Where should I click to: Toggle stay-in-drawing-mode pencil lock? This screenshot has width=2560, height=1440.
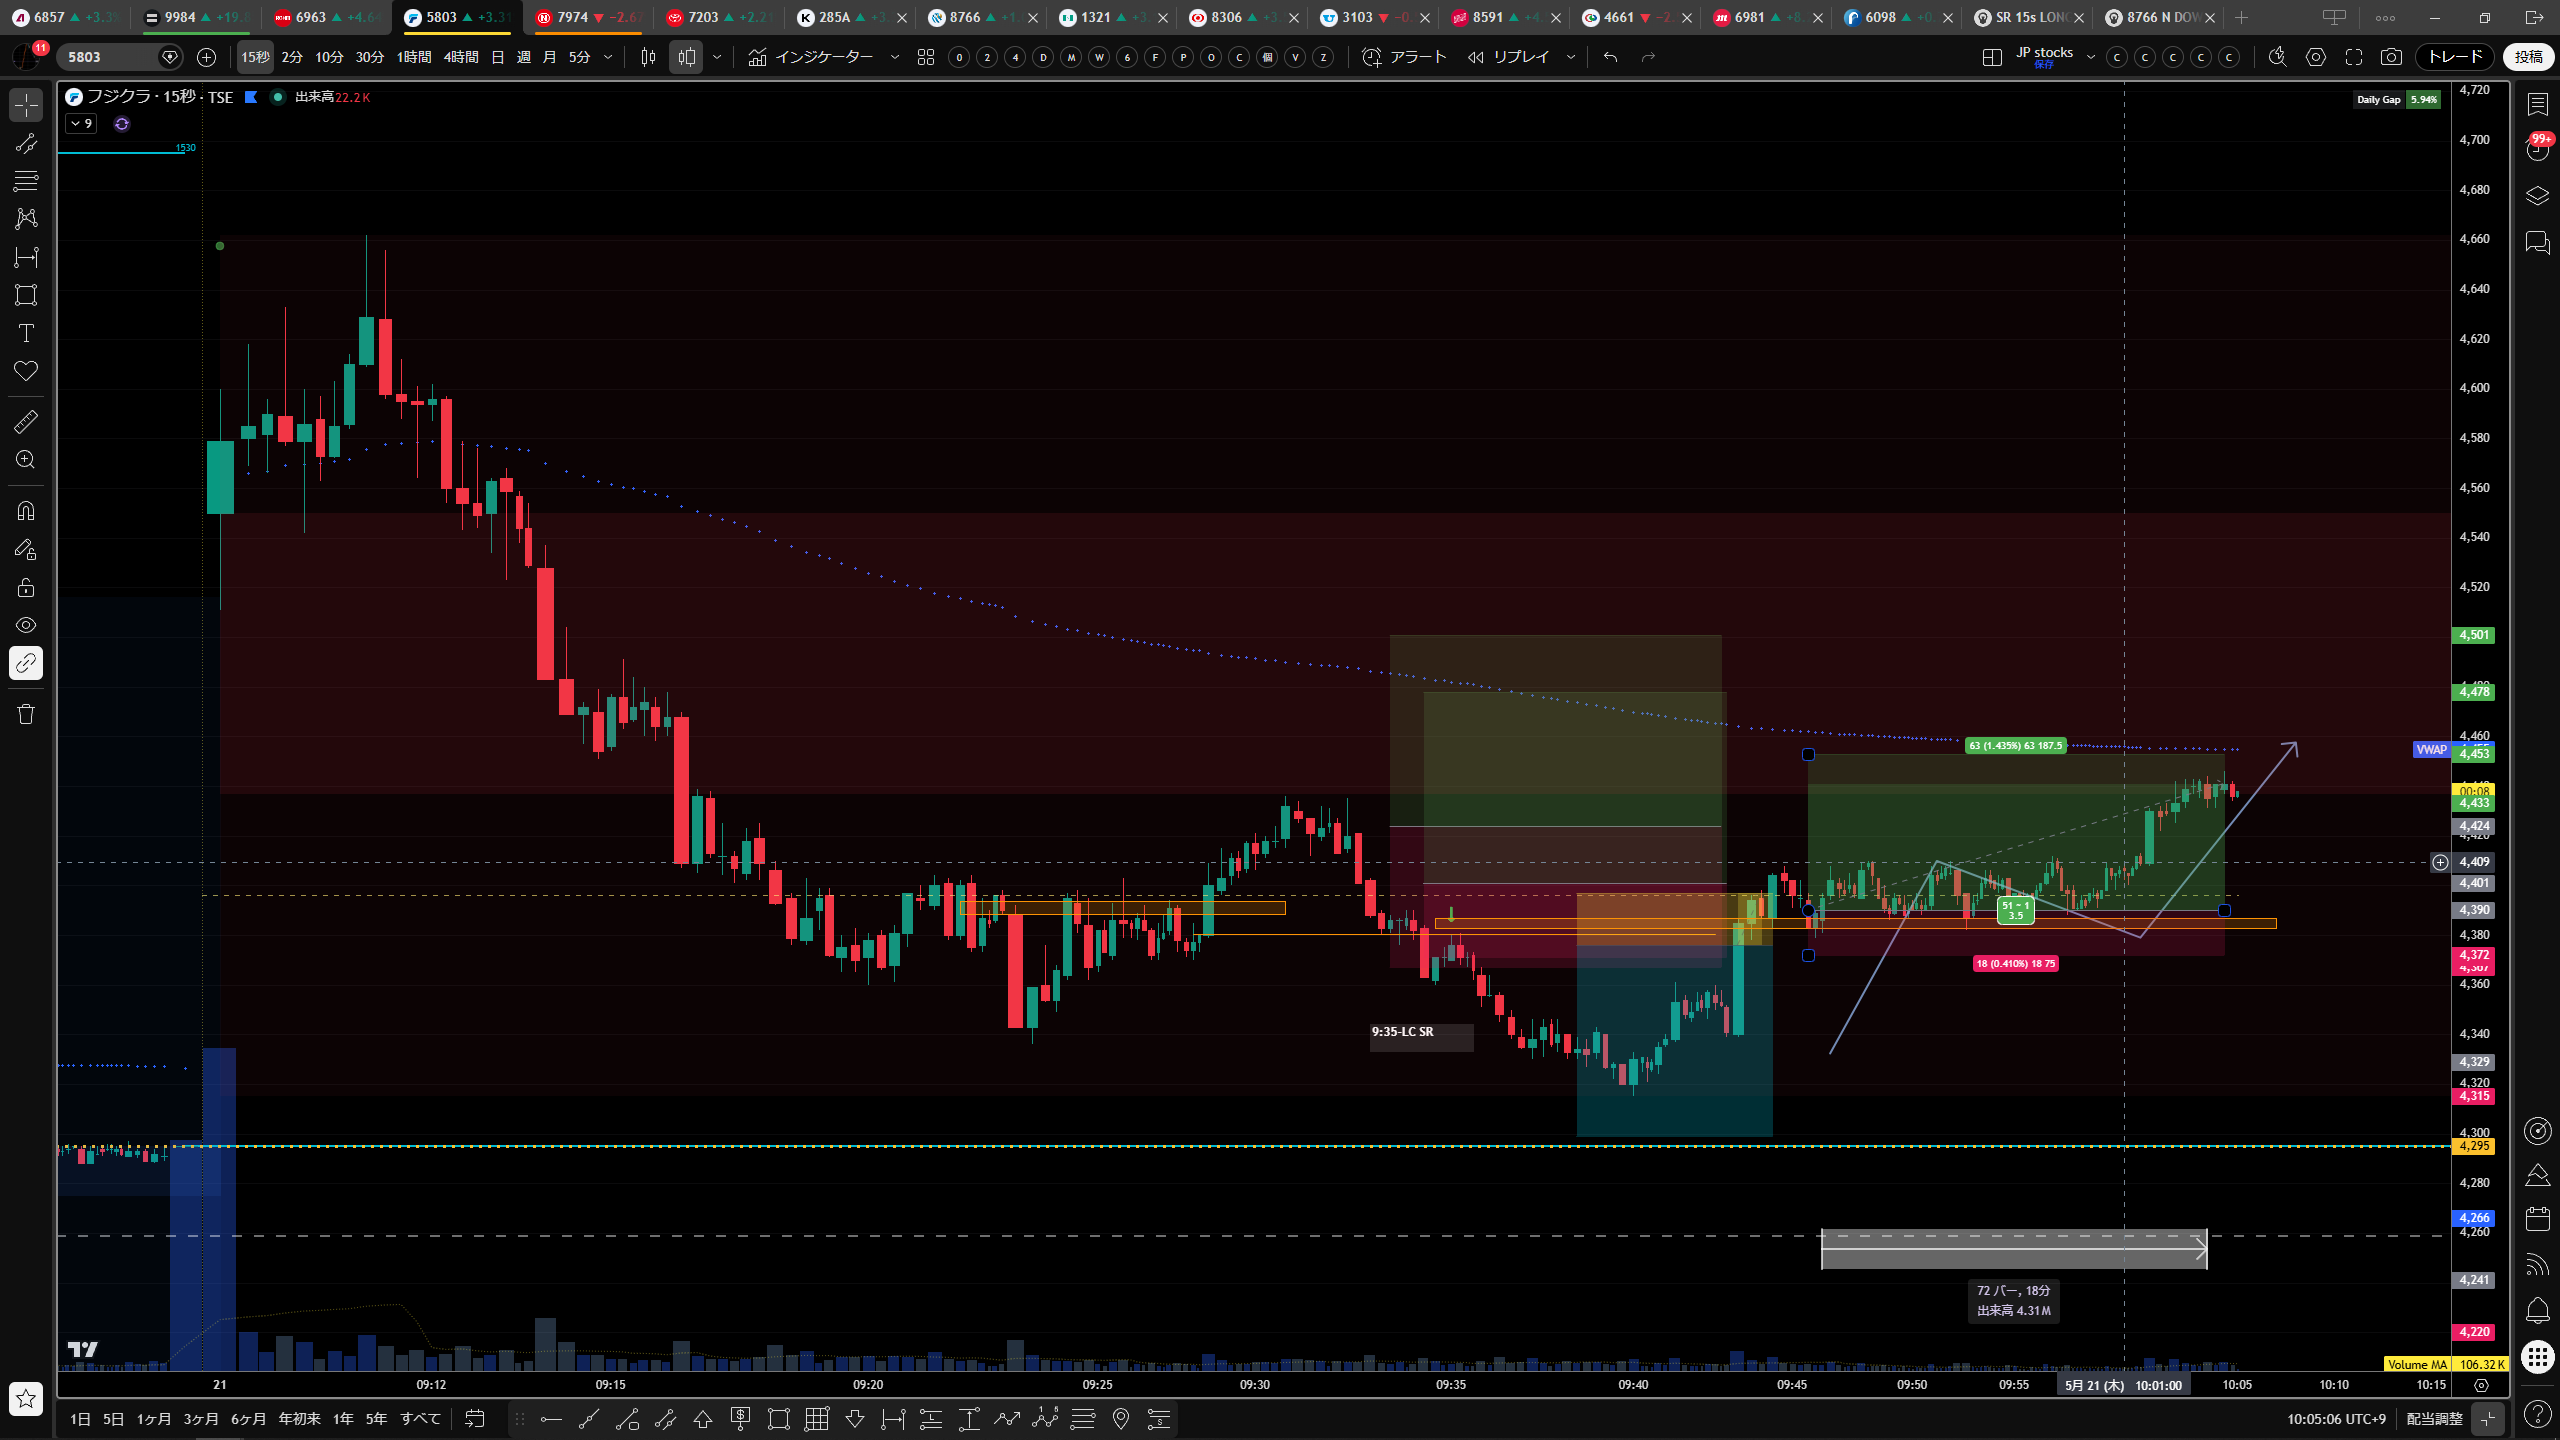(x=26, y=549)
